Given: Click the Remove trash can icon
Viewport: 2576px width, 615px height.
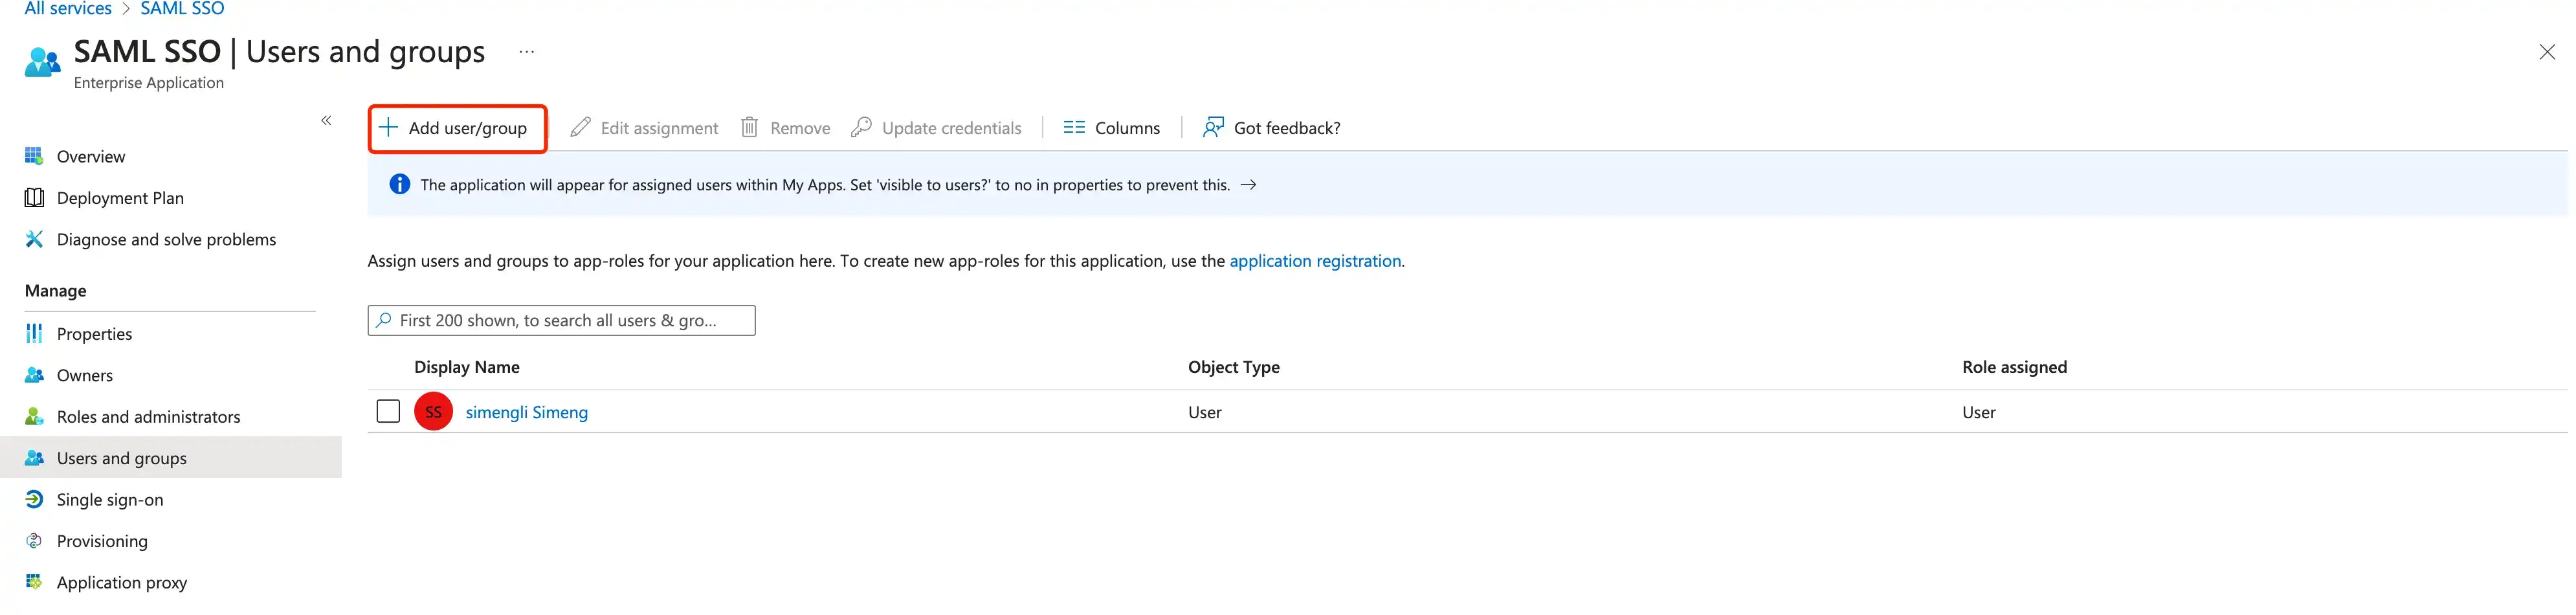Looking at the screenshot, I should (x=749, y=128).
